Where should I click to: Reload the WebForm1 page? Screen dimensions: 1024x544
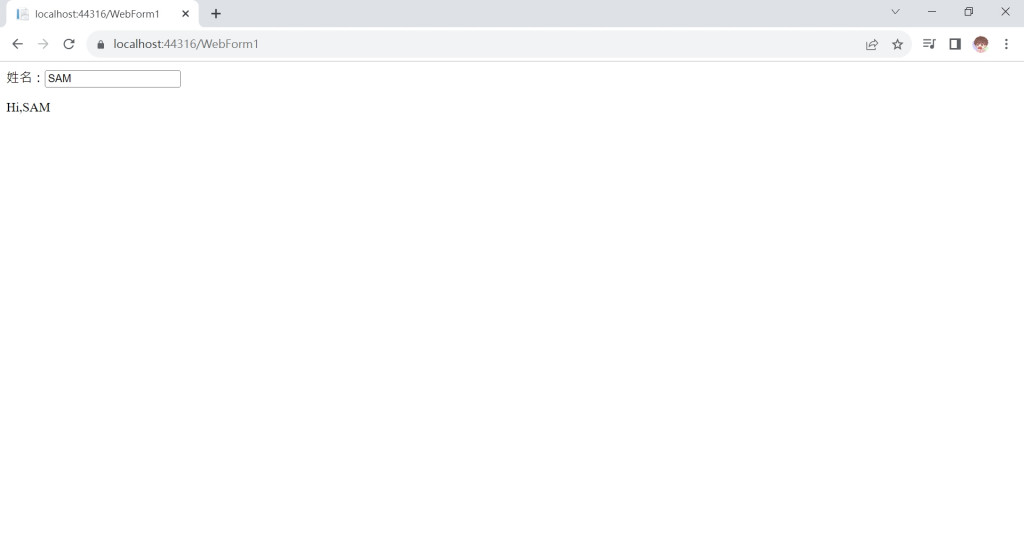69,44
